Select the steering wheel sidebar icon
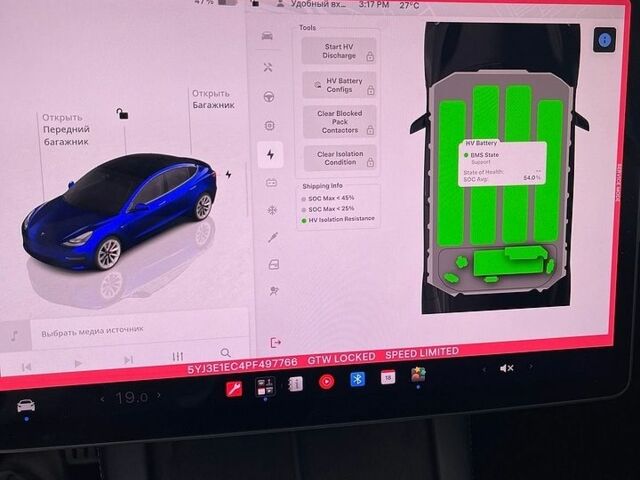 269,97
